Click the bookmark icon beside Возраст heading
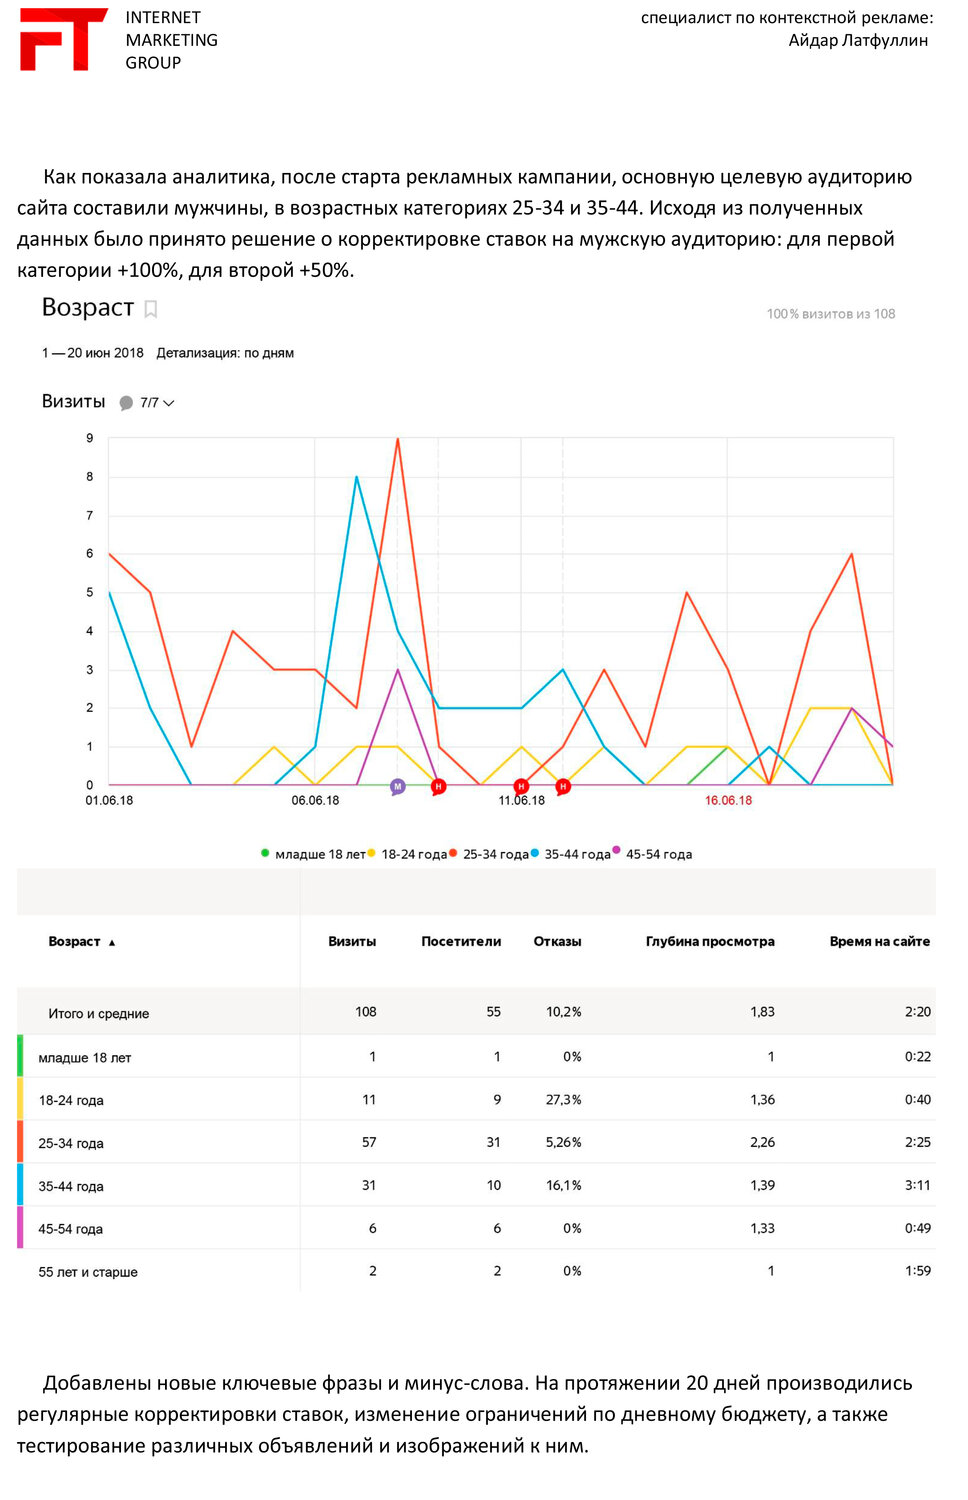Screen dimensions: 968x1500 tap(151, 309)
